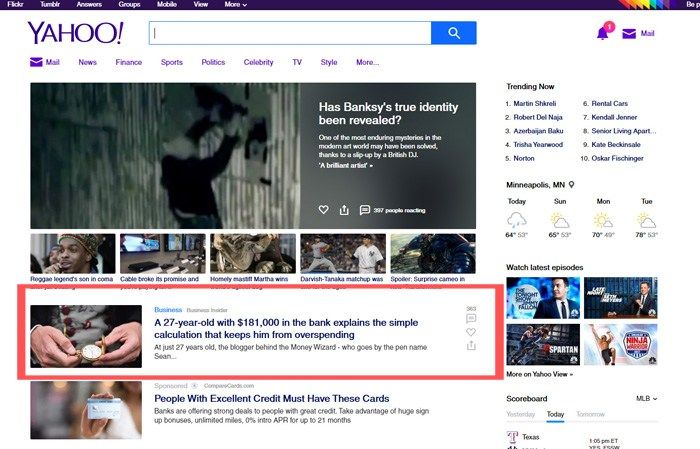
Task: Go to the Sports section
Action: click(172, 62)
